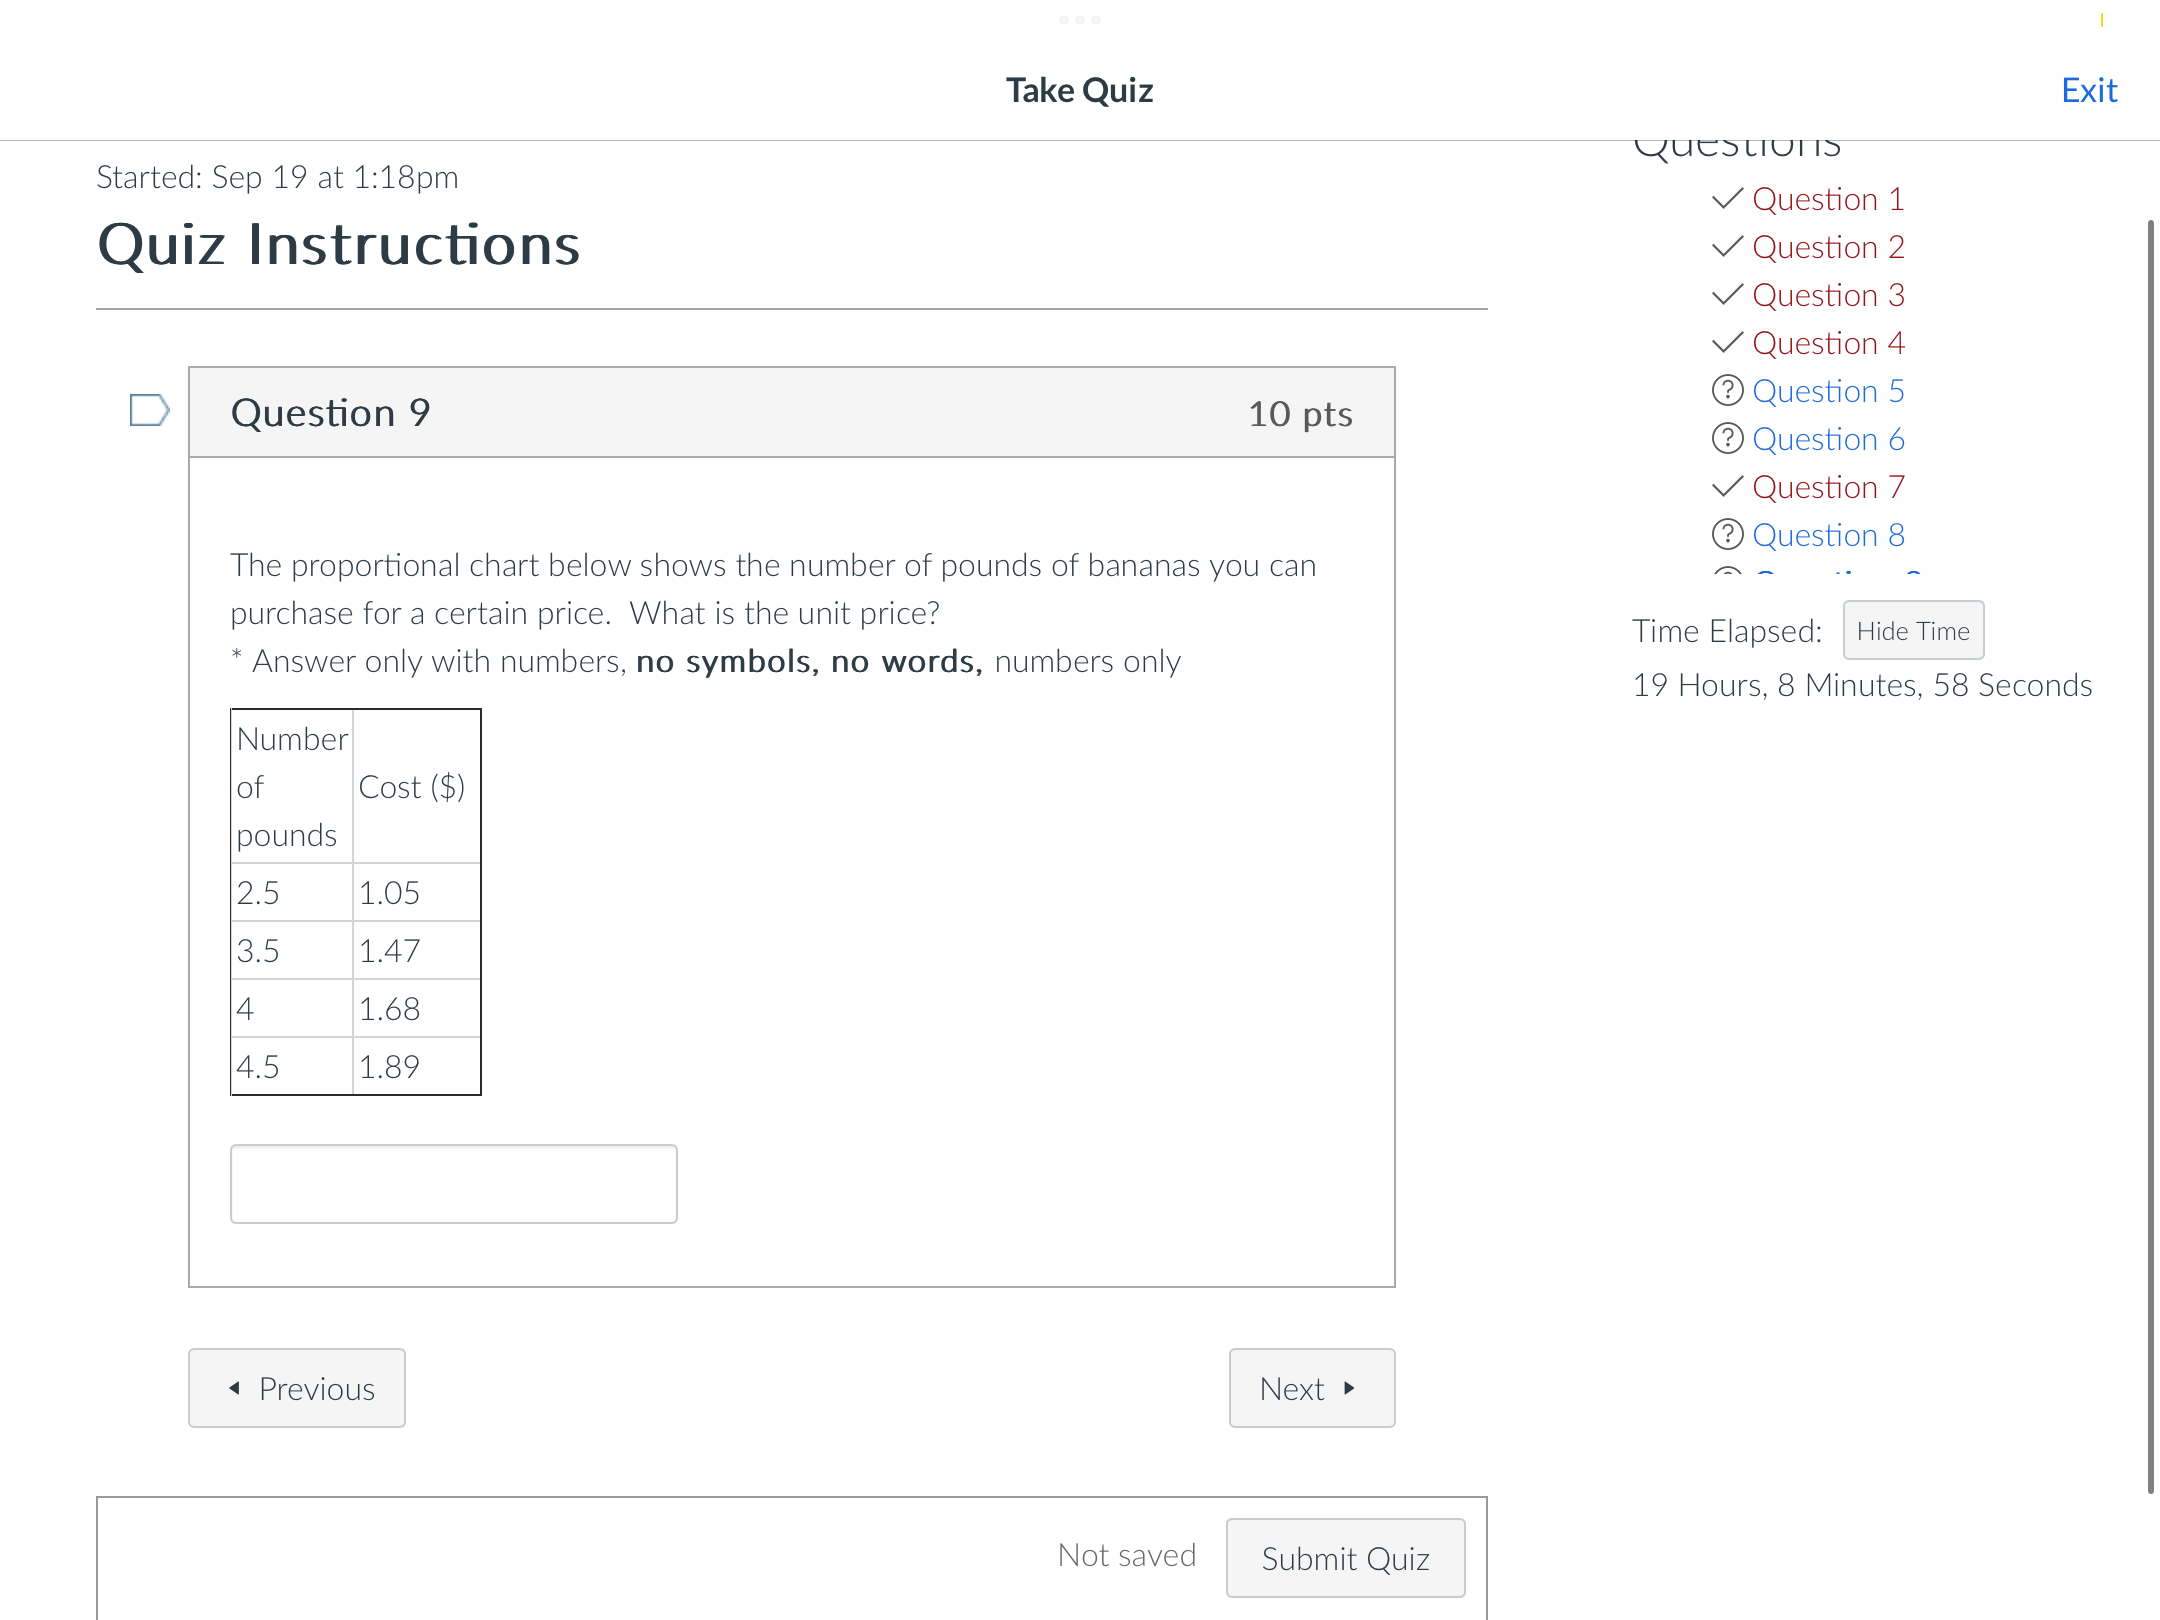Click the unanswered icon beside Question 6
The width and height of the screenshot is (2160, 1620).
[1727, 438]
